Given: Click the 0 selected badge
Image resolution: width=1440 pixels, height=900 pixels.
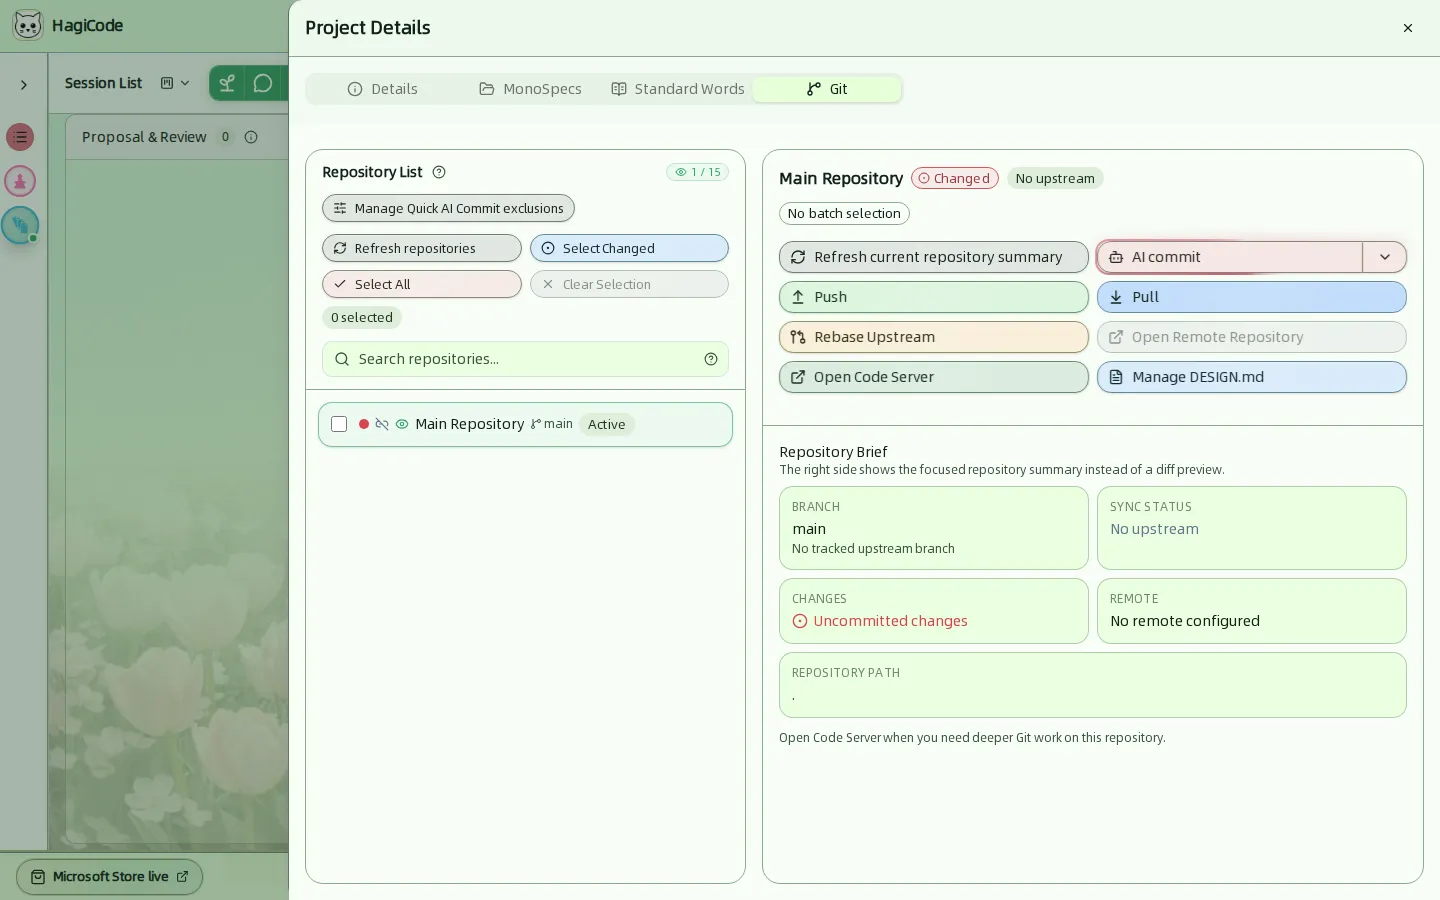Looking at the screenshot, I should click(362, 317).
